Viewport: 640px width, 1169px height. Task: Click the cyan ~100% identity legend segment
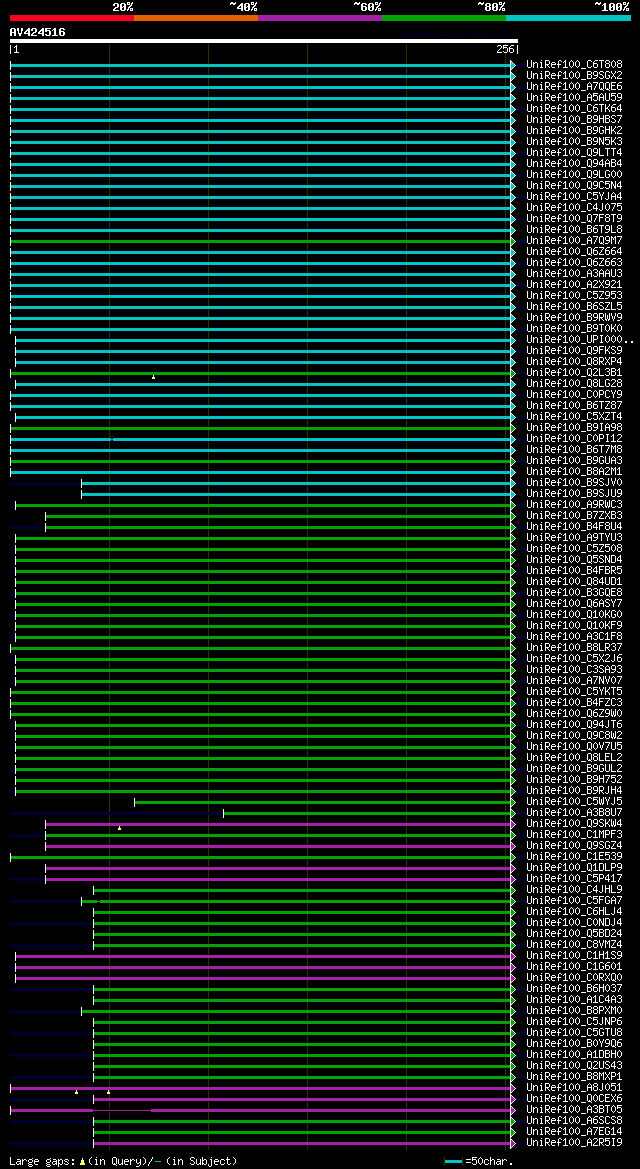tap(568, 17)
